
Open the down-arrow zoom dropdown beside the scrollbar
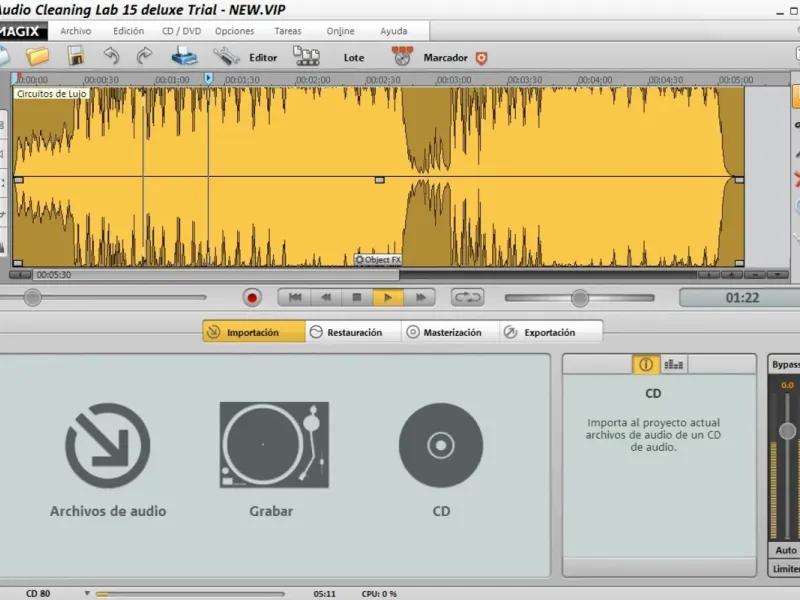pos(778,274)
